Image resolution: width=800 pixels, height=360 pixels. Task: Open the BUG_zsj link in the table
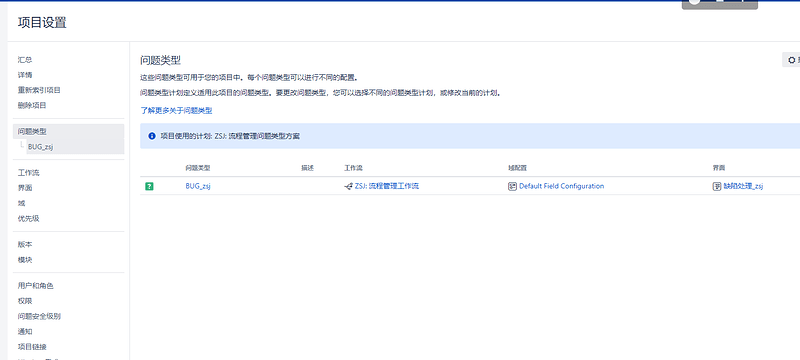[x=198, y=187]
